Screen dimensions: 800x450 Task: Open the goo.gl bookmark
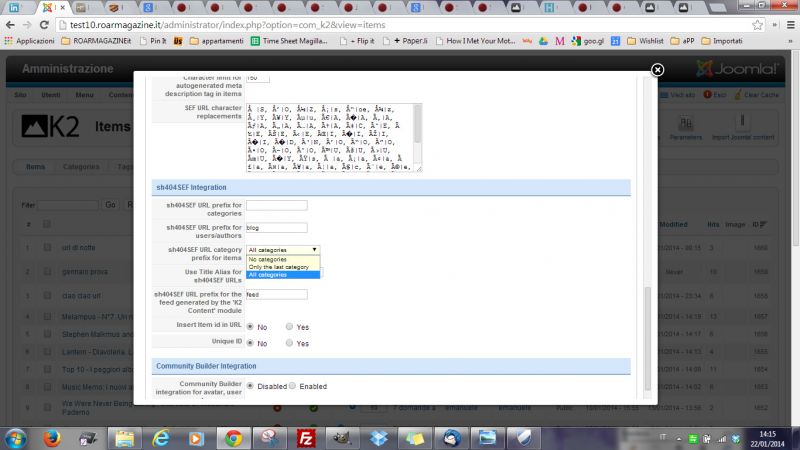click(588, 41)
